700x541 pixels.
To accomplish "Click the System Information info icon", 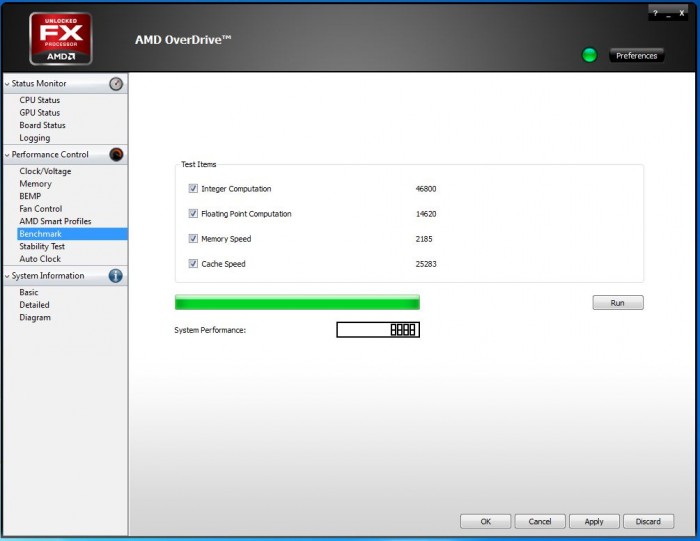I will click(116, 276).
